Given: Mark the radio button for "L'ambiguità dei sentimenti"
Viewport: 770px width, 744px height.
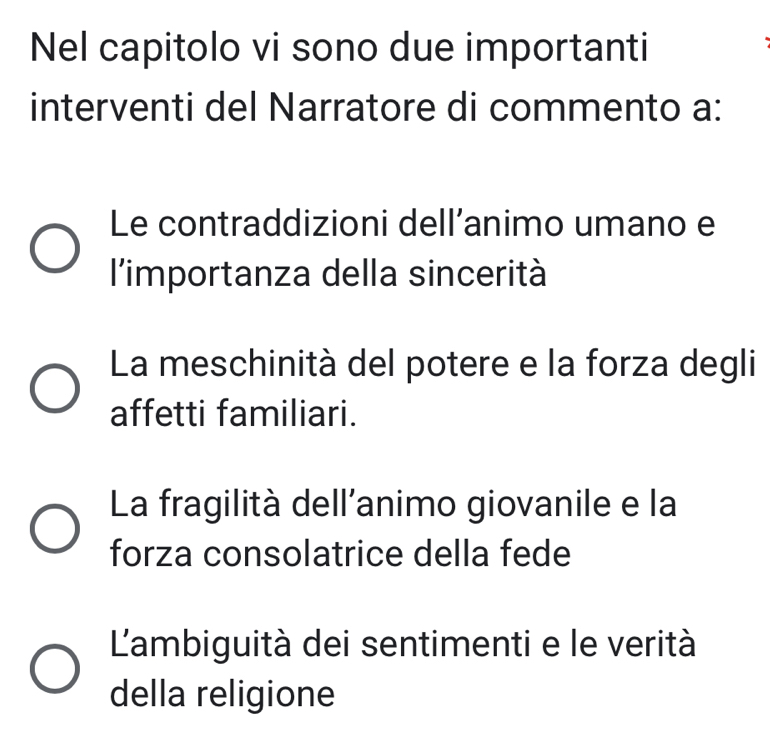Looking at the screenshot, I should click(54, 669).
